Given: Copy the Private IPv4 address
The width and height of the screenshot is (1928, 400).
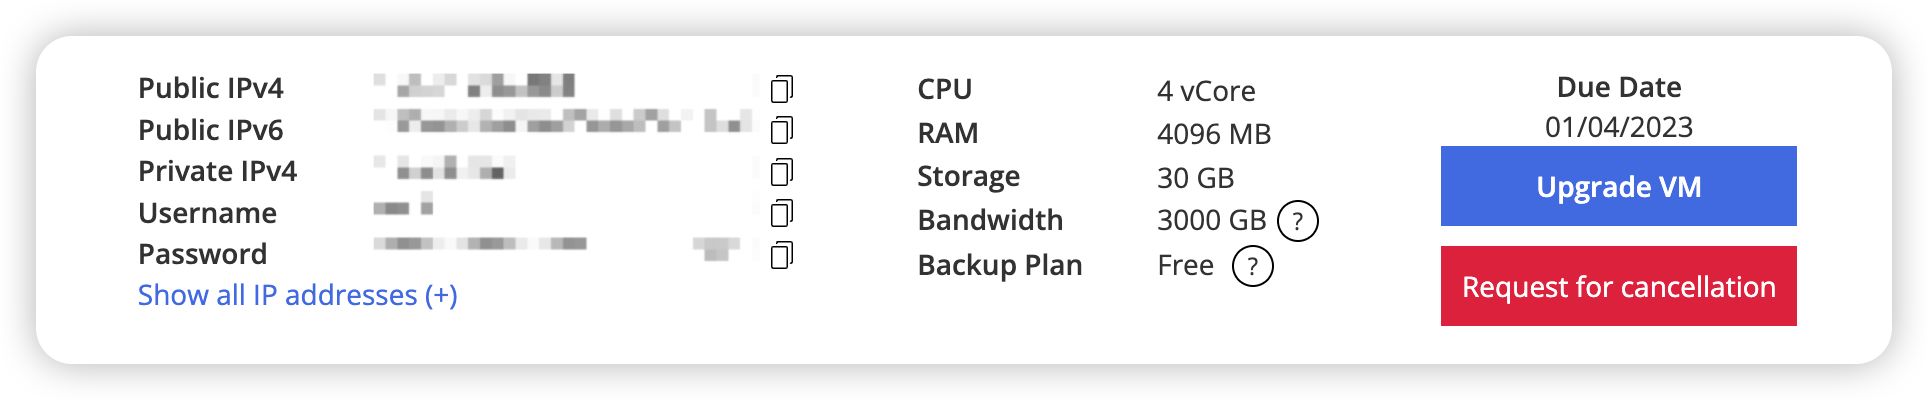Looking at the screenshot, I should (782, 172).
